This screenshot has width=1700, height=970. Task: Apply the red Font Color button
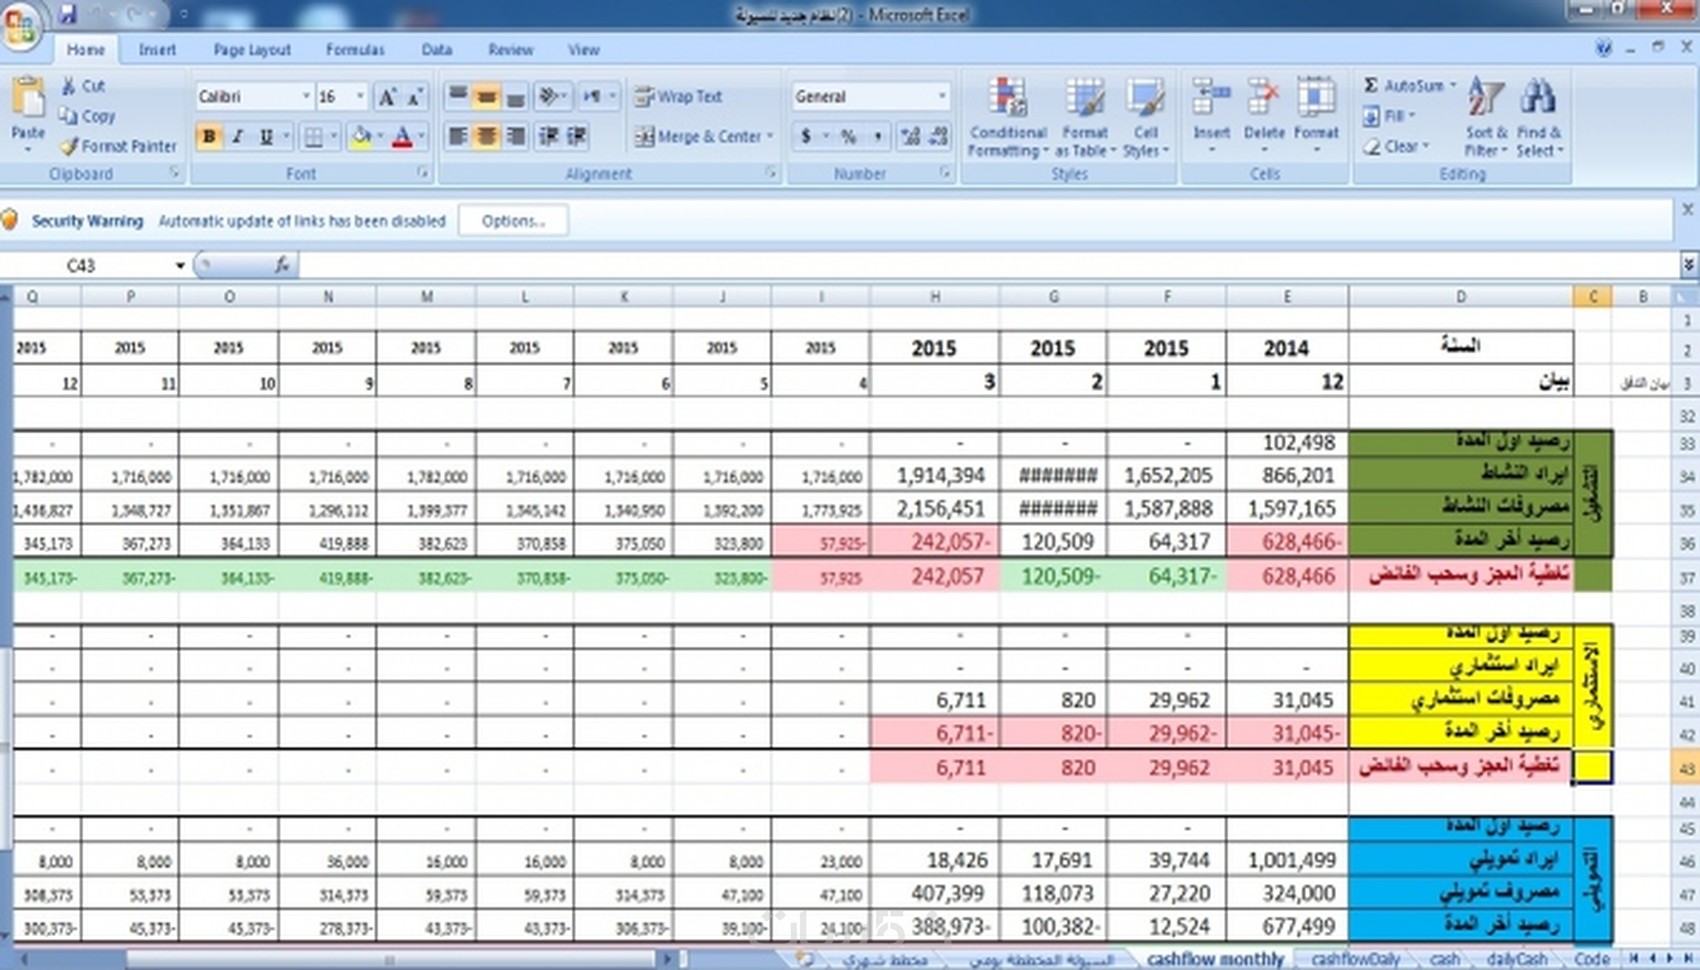click(402, 136)
